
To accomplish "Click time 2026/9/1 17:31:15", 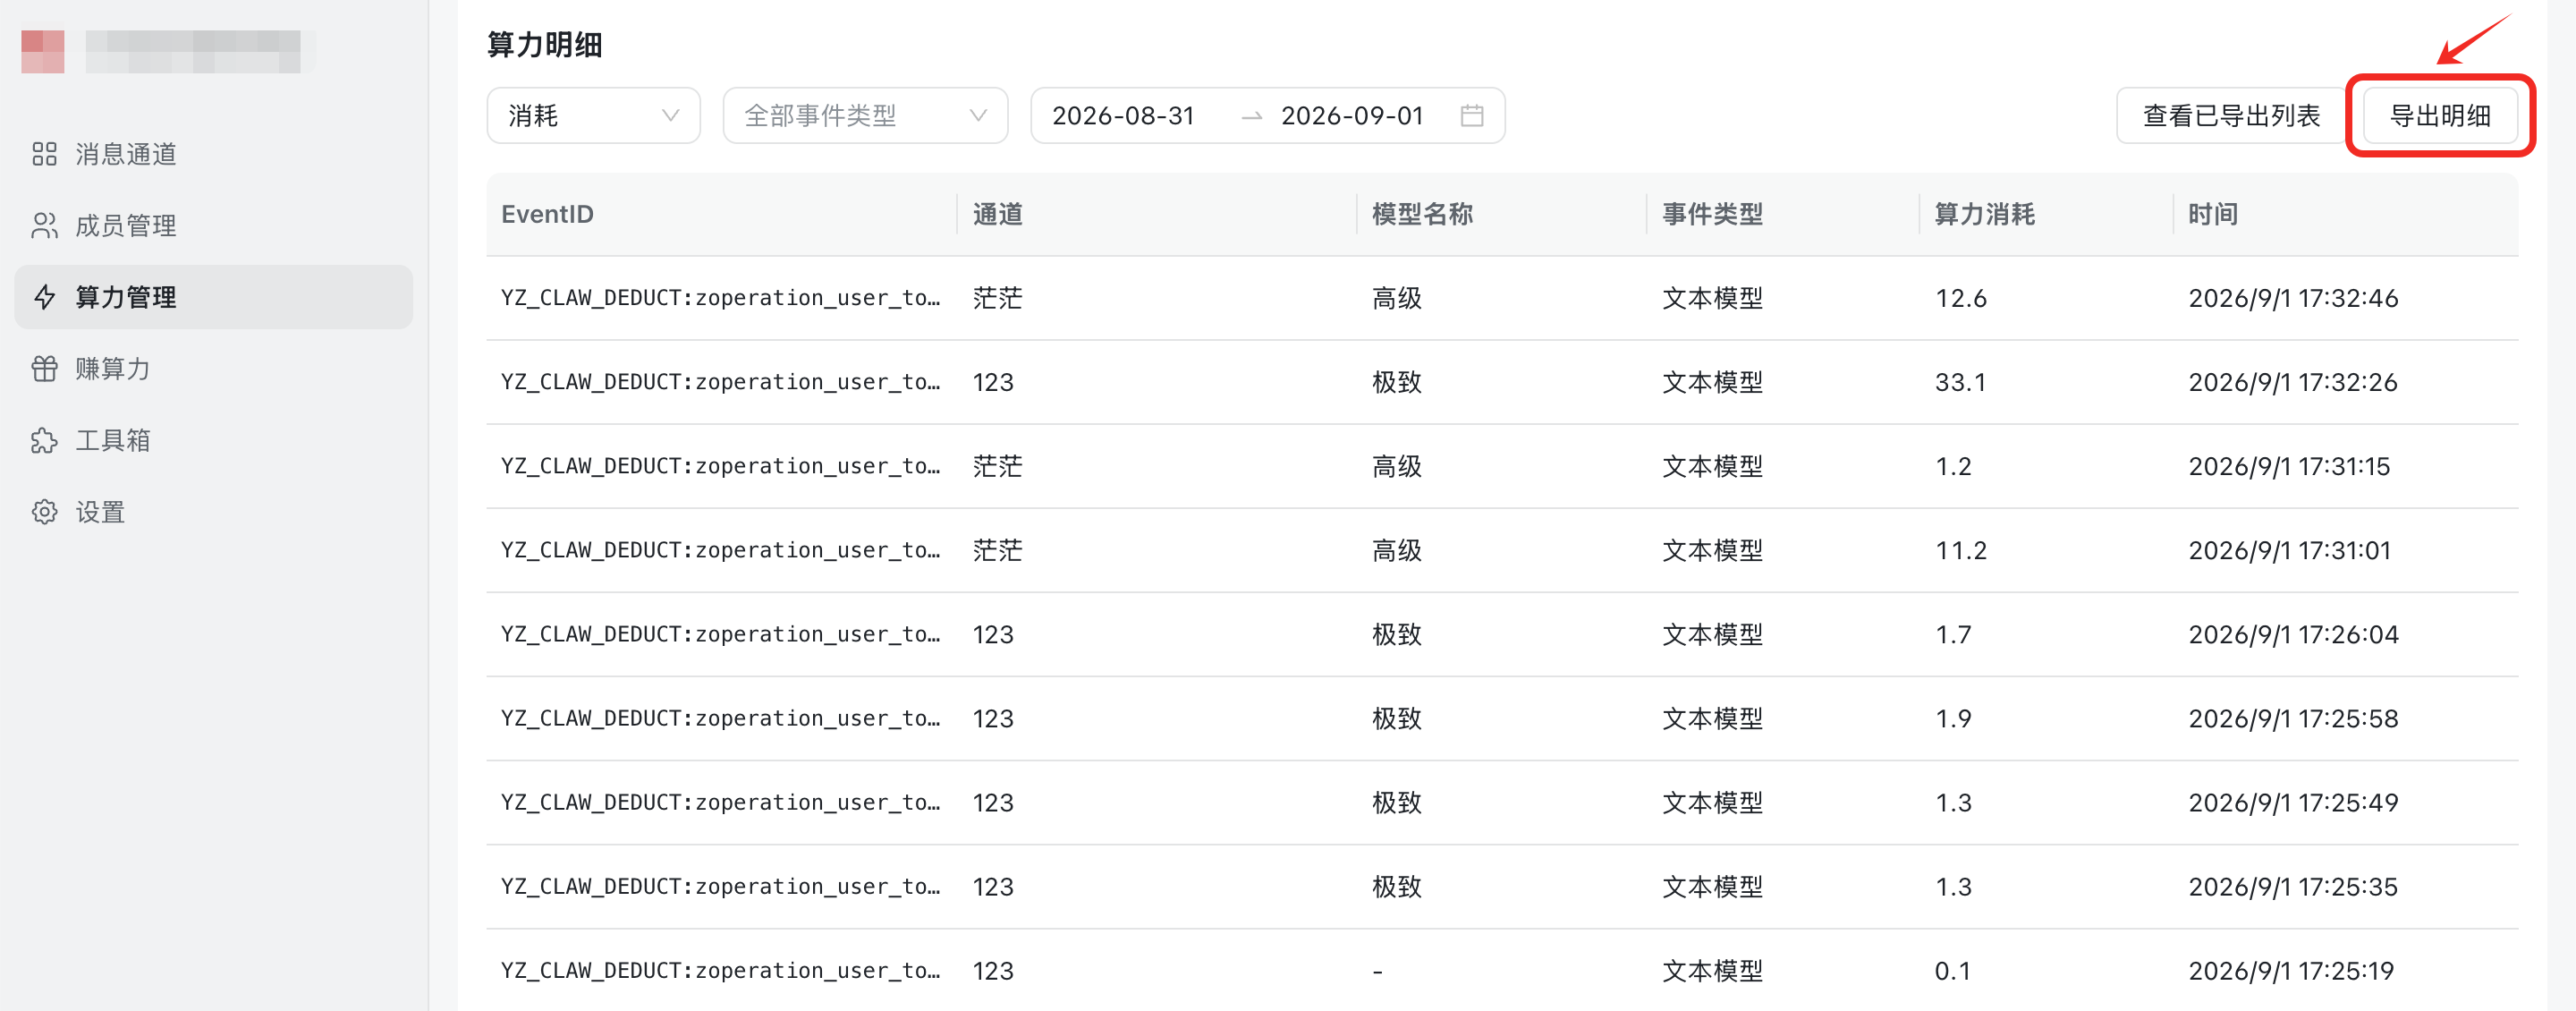I will (x=2289, y=466).
